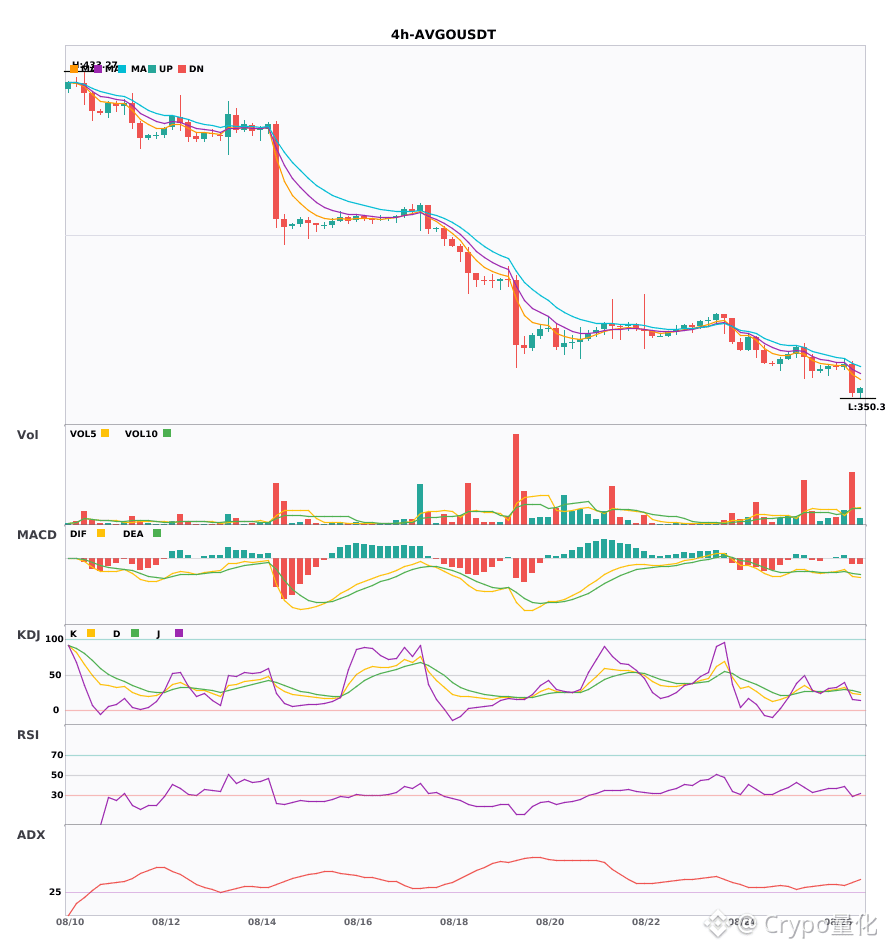This screenshot has height=950, width=885.
Task: Click the 08/22 date label
Action: (646, 922)
